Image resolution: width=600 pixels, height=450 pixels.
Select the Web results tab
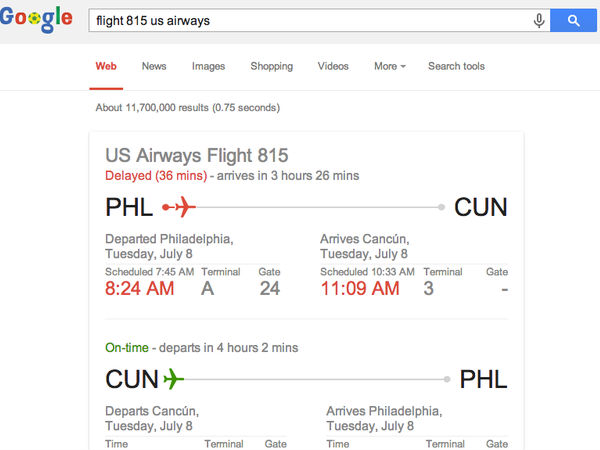coord(106,67)
